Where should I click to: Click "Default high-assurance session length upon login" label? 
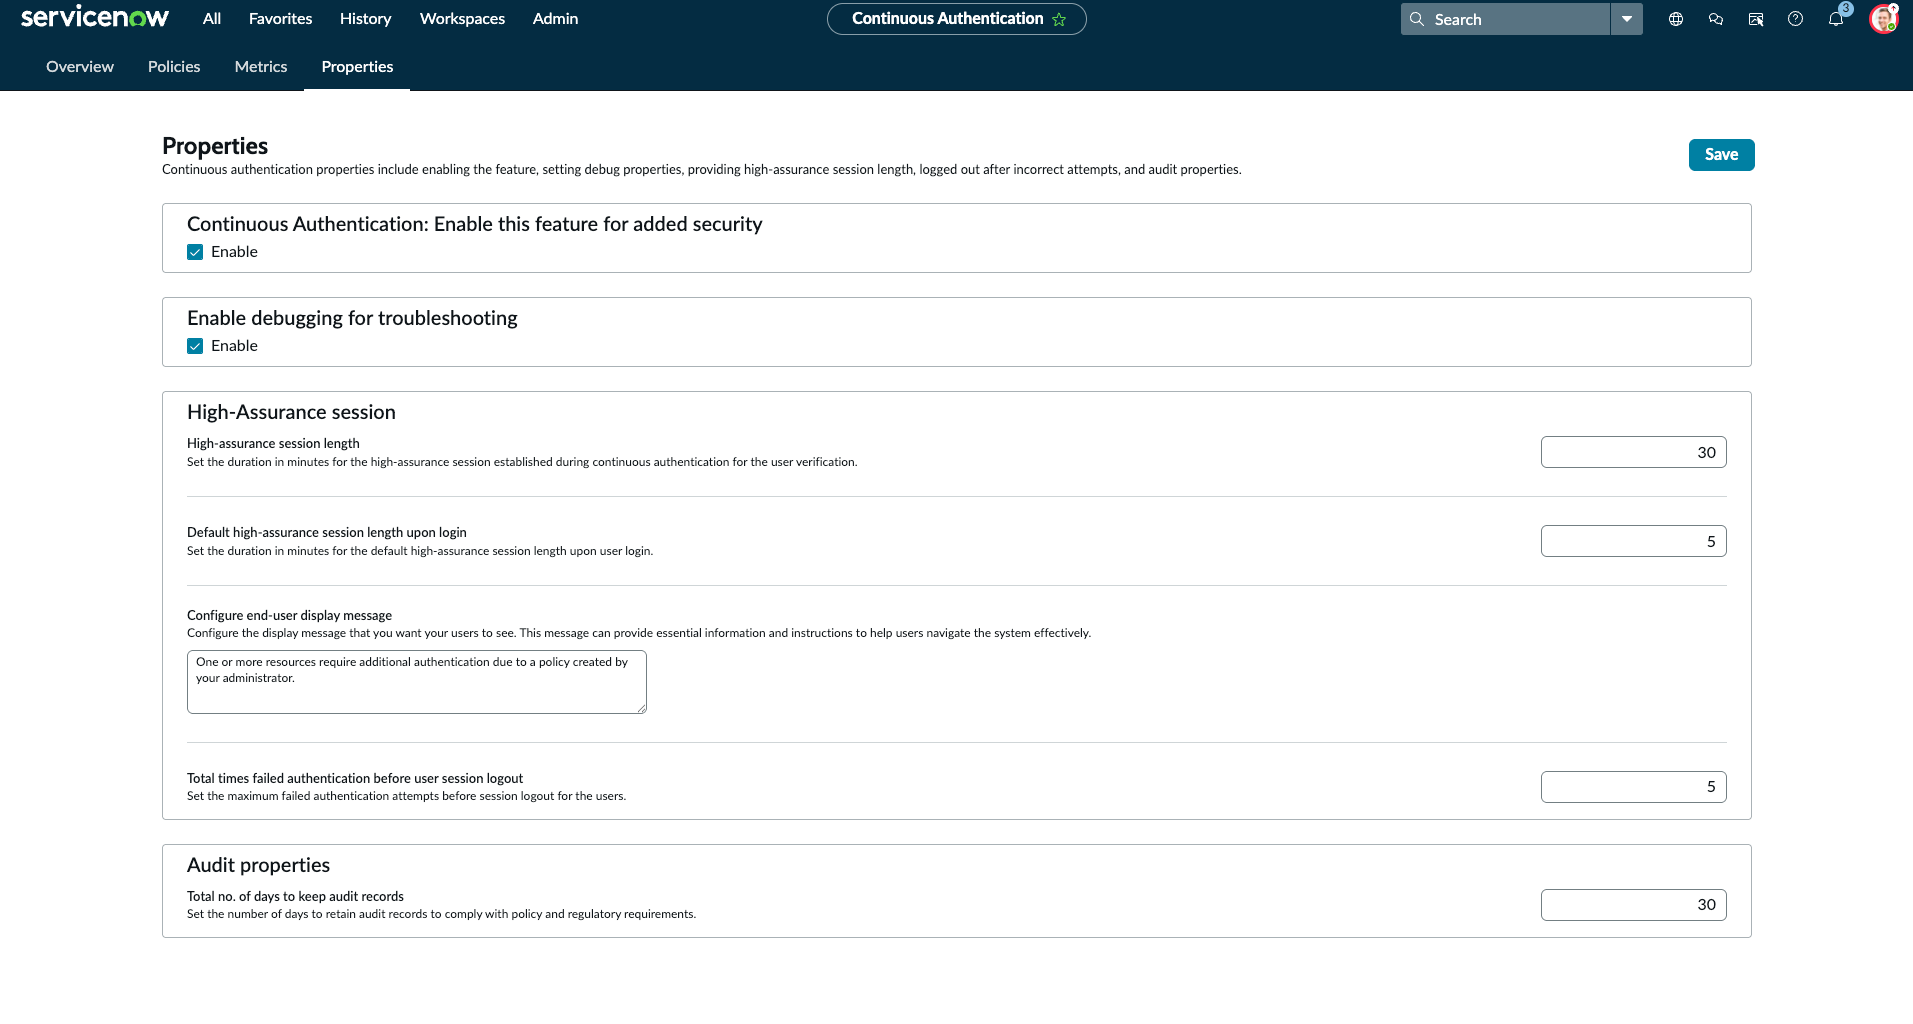pyautogui.click(x=327, y=532)
